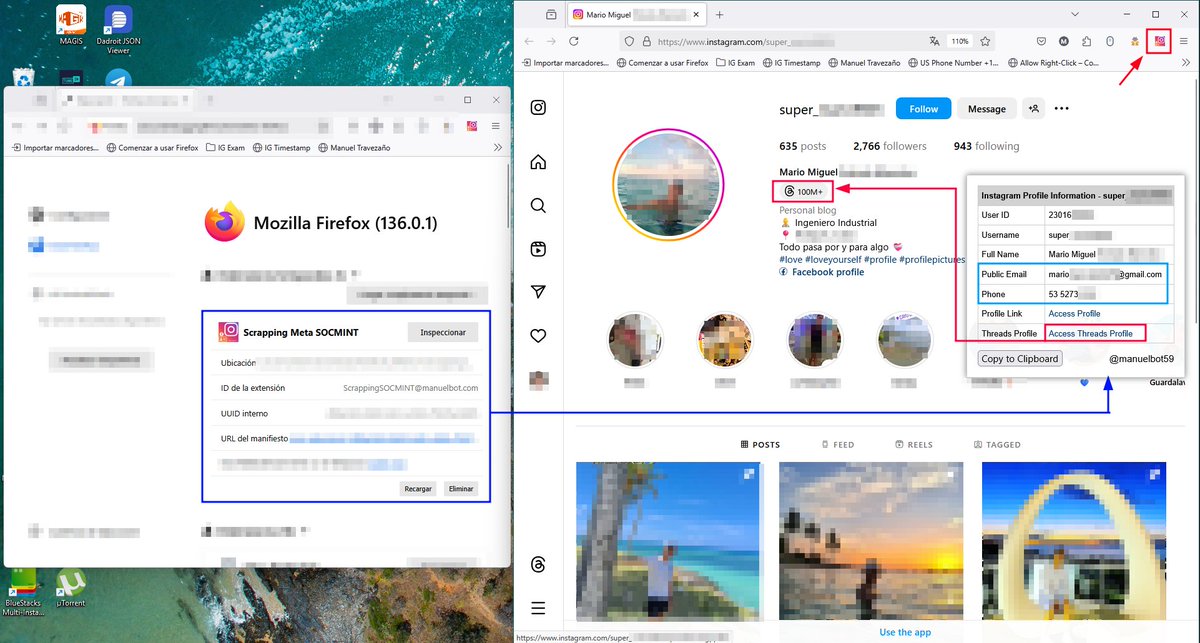Open Messages paper-plane icon in sidebar
This screenshot has width=1200, height=643.
point(538,292)
